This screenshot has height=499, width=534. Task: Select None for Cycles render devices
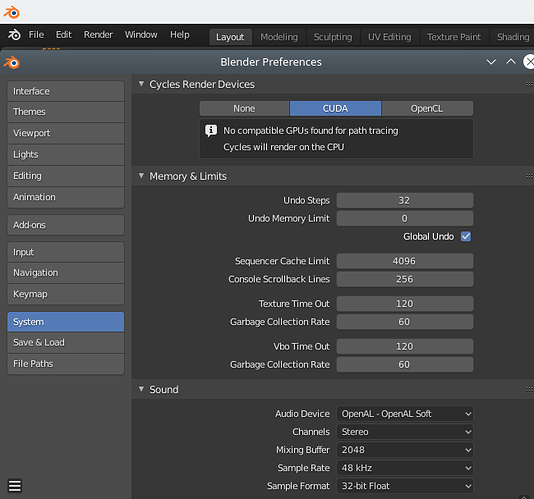(x=244, y=109)
